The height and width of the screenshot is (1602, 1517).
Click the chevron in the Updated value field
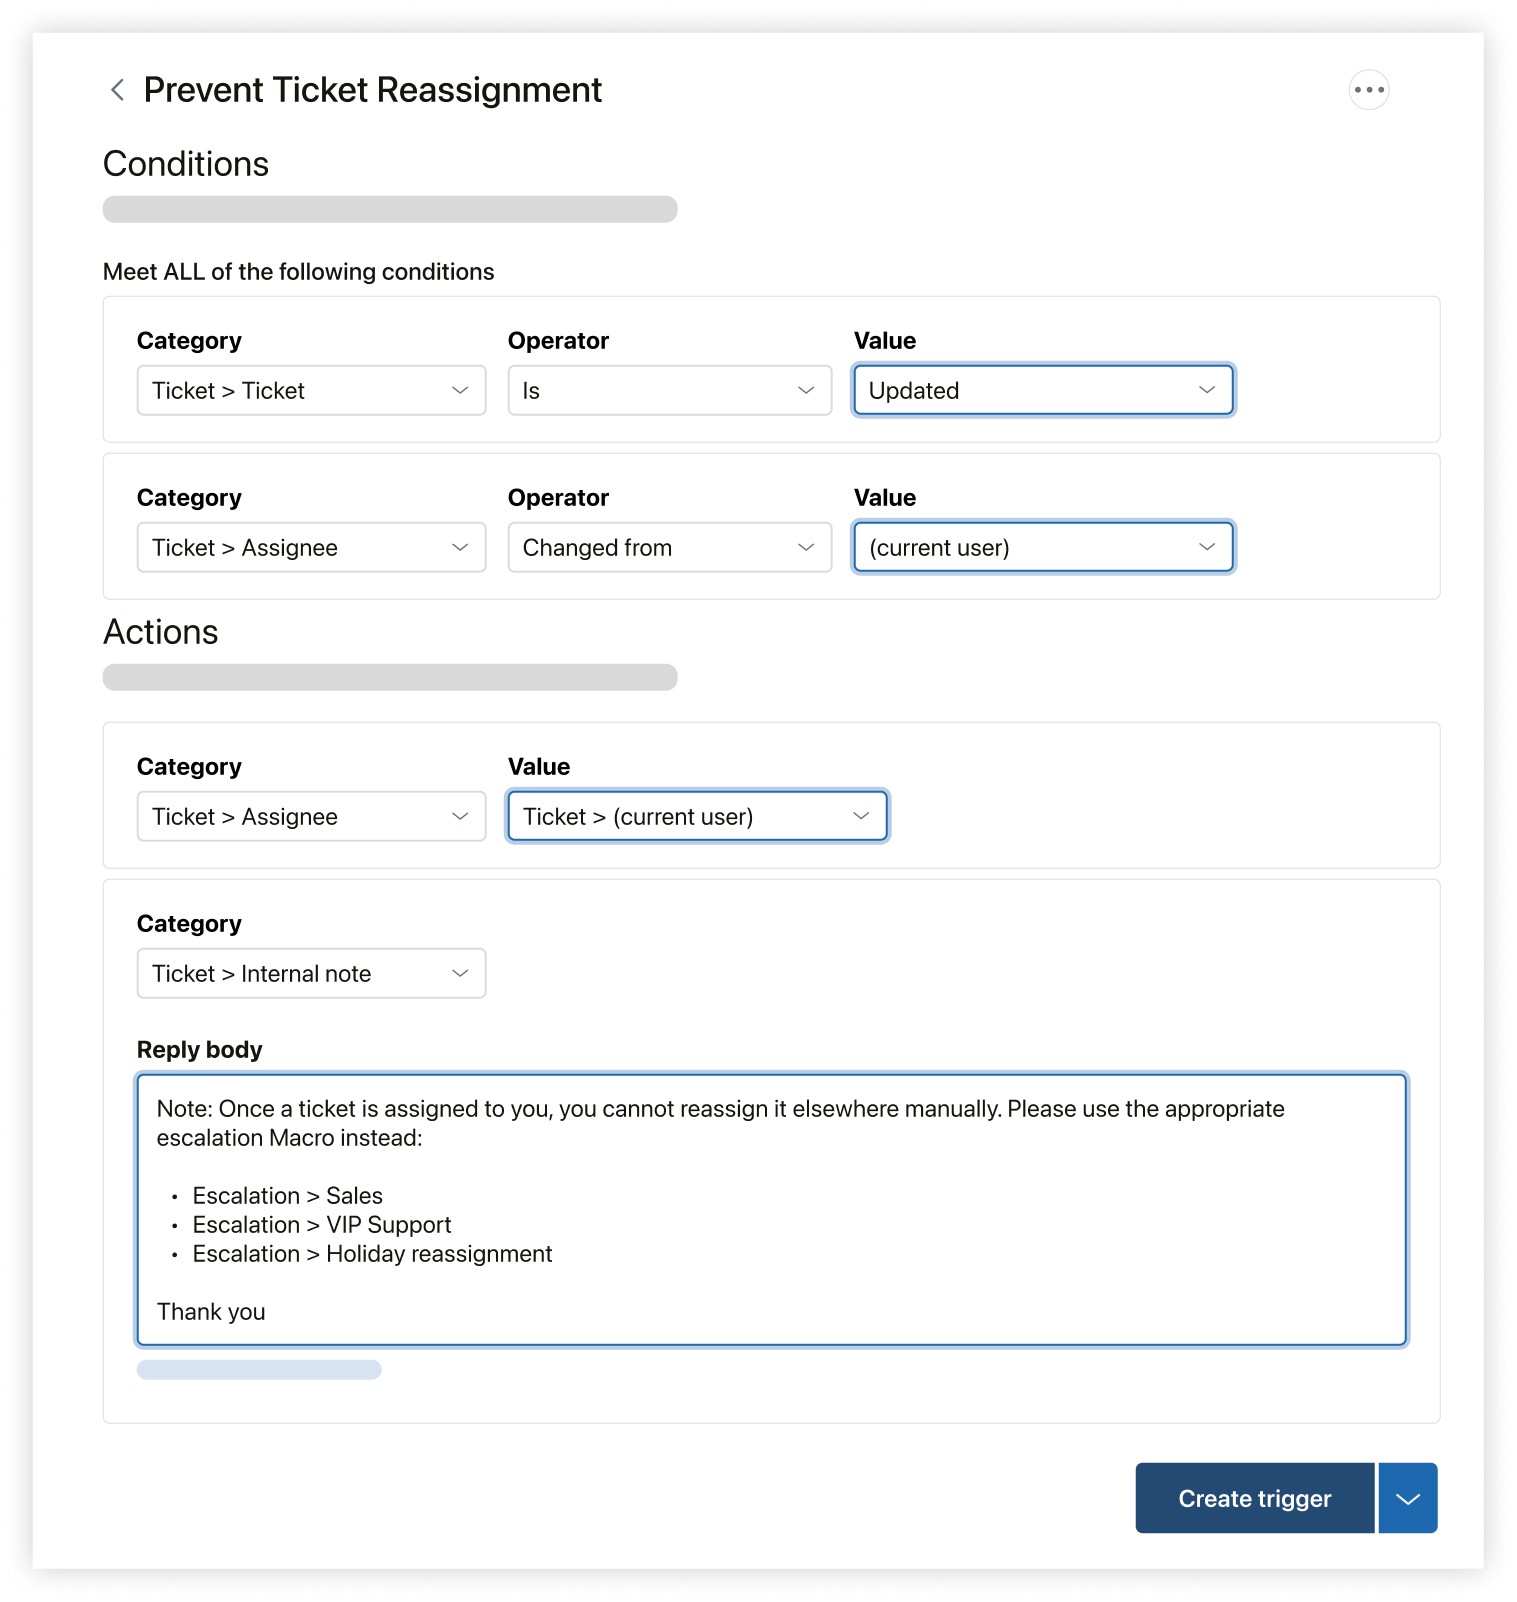1207,390
